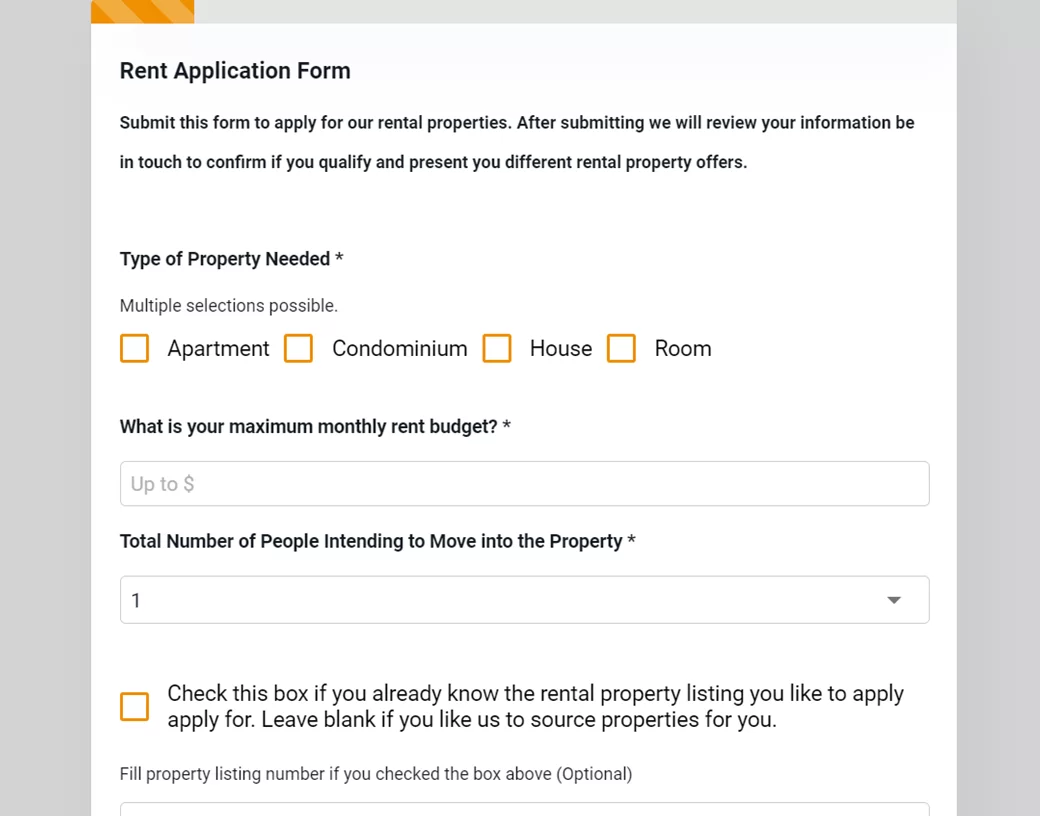This screenshot has height=816, width=1040.
Task: Click the Condominium label text
Action: (399, 349)
